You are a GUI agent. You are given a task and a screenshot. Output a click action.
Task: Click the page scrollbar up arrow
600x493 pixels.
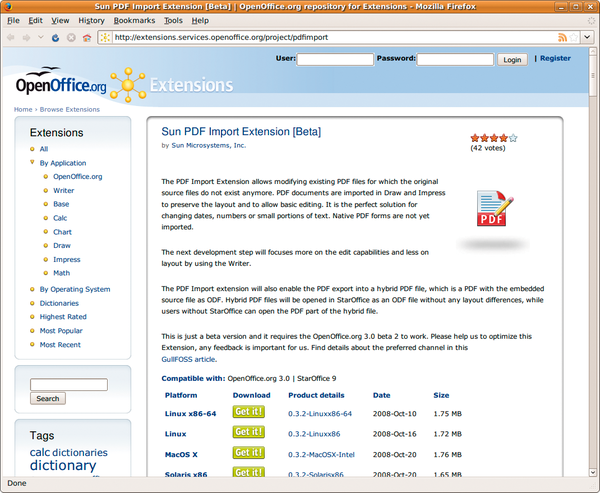593,52
